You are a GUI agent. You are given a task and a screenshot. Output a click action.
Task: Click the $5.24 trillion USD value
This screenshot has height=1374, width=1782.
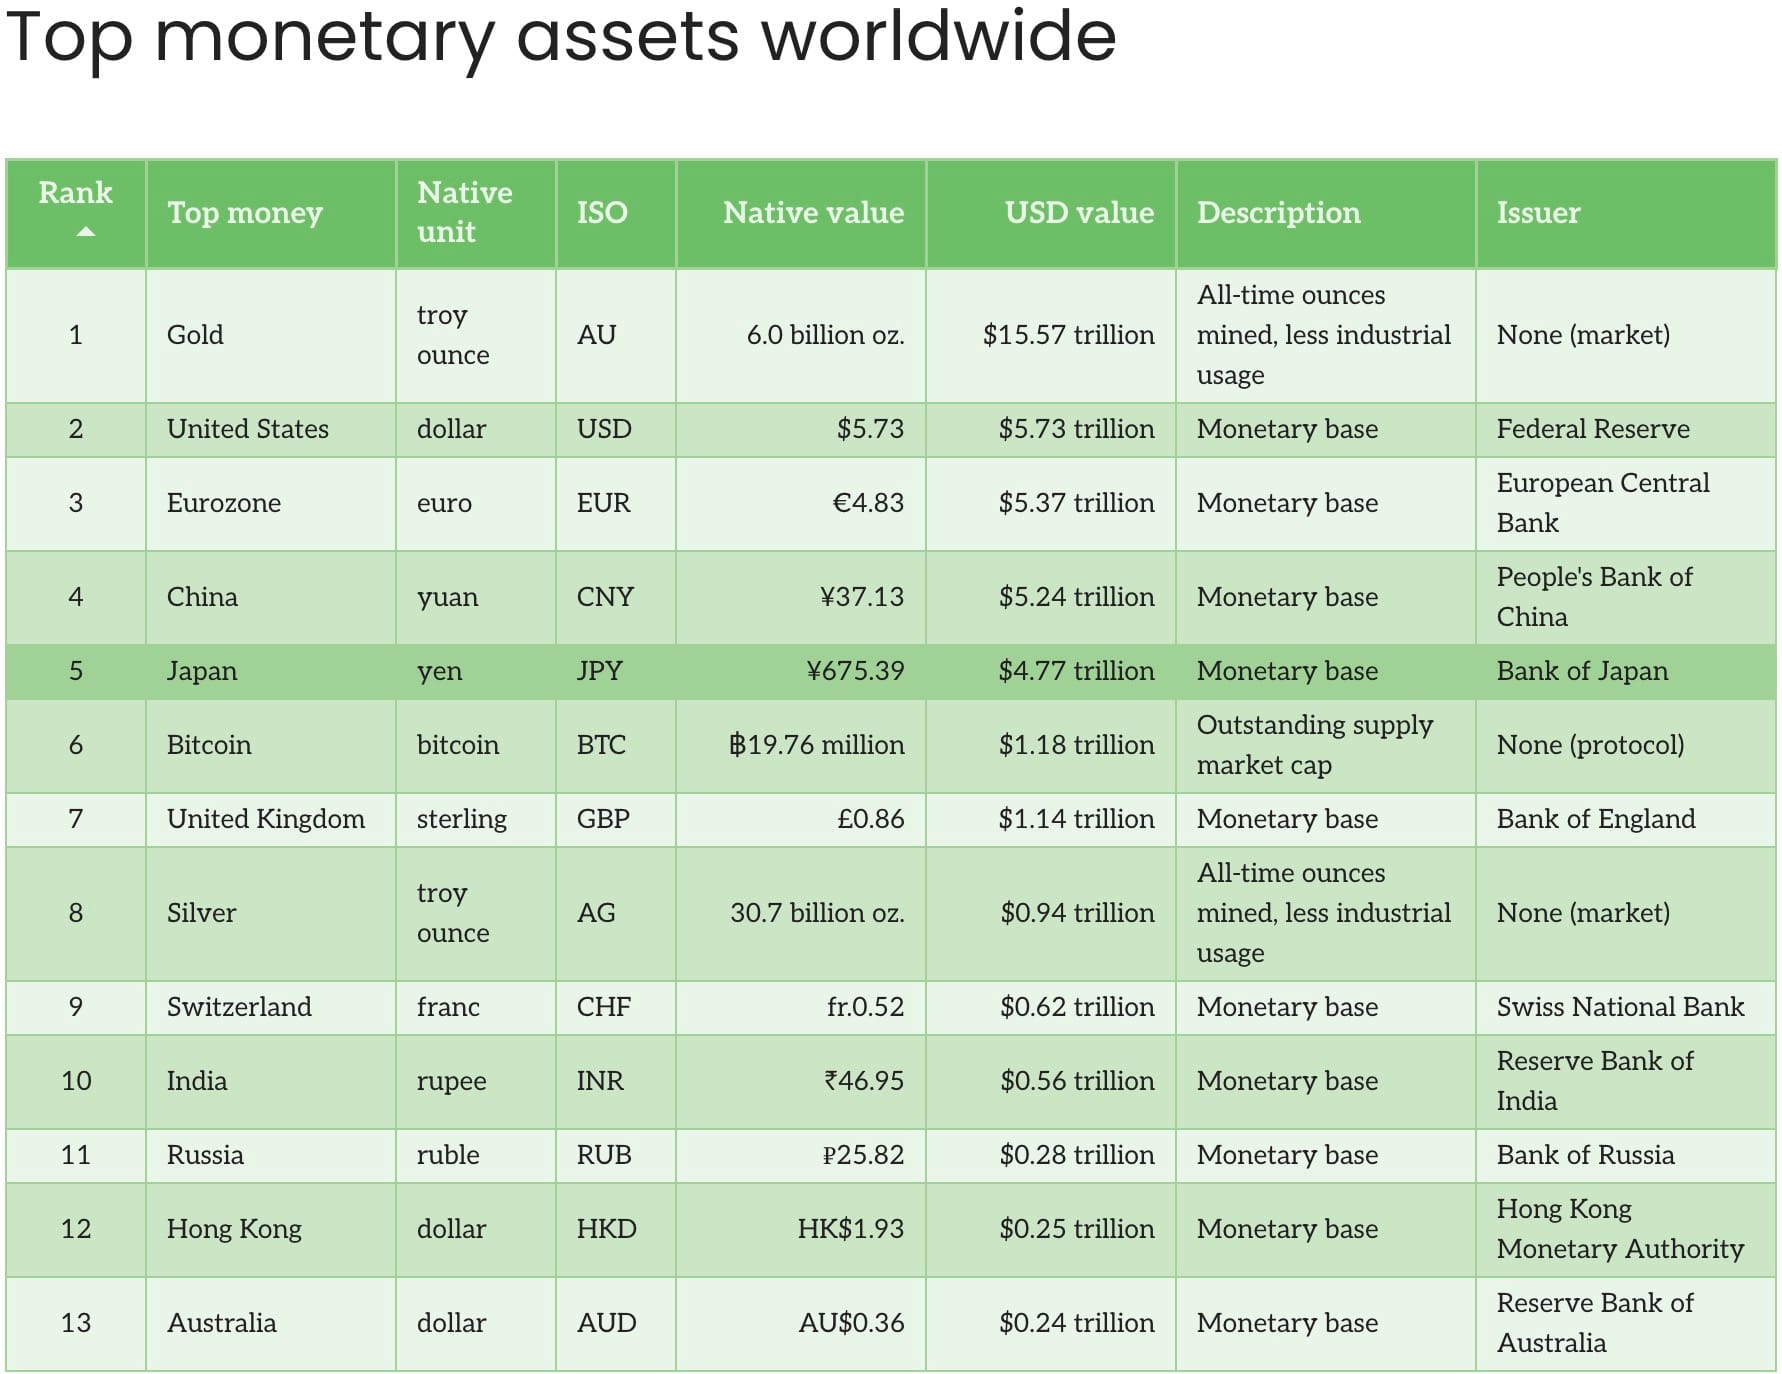(x=1076, y=597)
